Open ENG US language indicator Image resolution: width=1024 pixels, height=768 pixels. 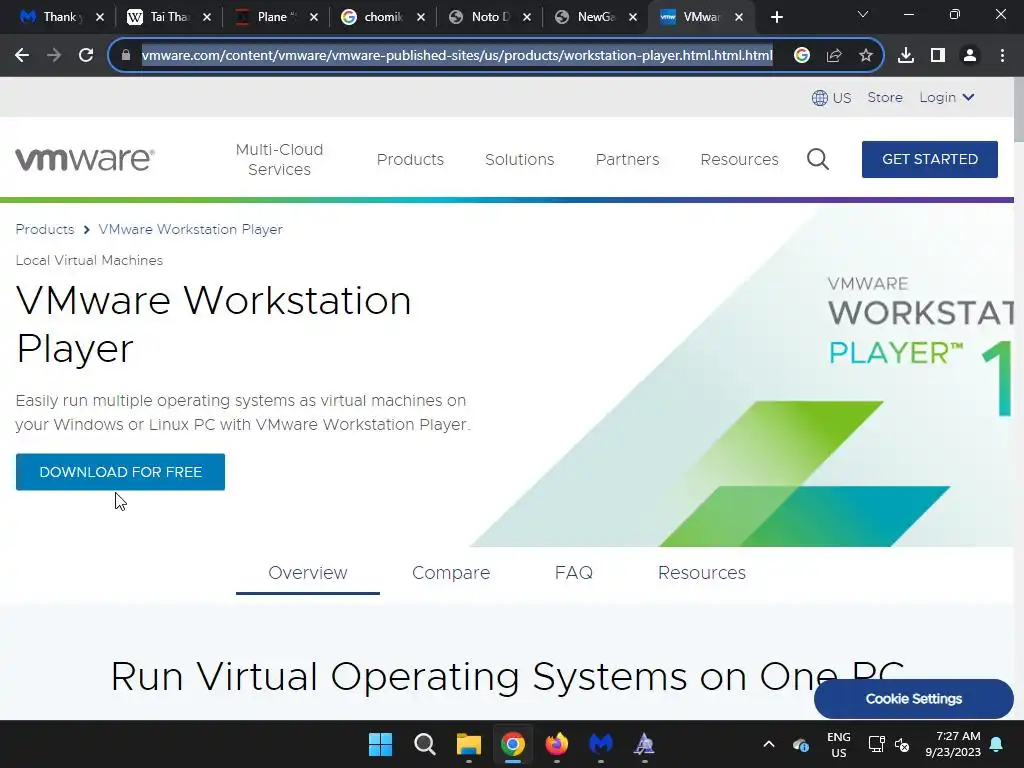[x=839, y=744]
